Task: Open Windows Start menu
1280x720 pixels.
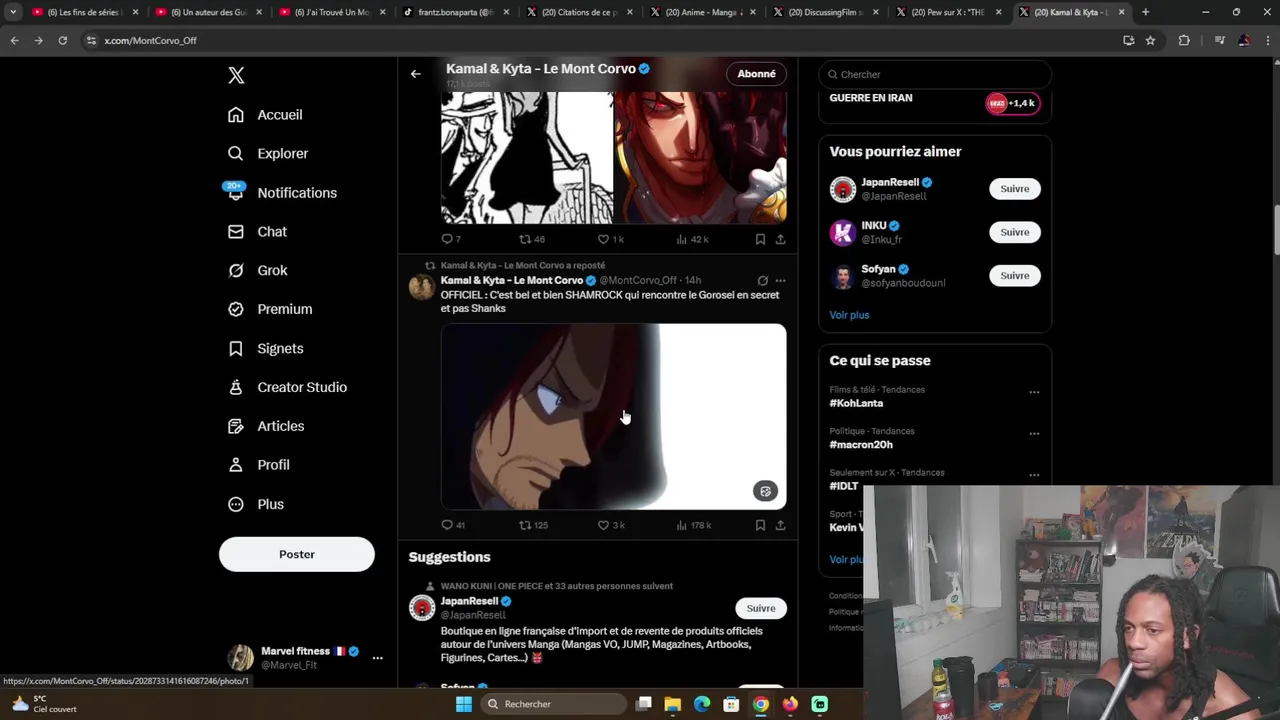Action: [x=463, y=704]
